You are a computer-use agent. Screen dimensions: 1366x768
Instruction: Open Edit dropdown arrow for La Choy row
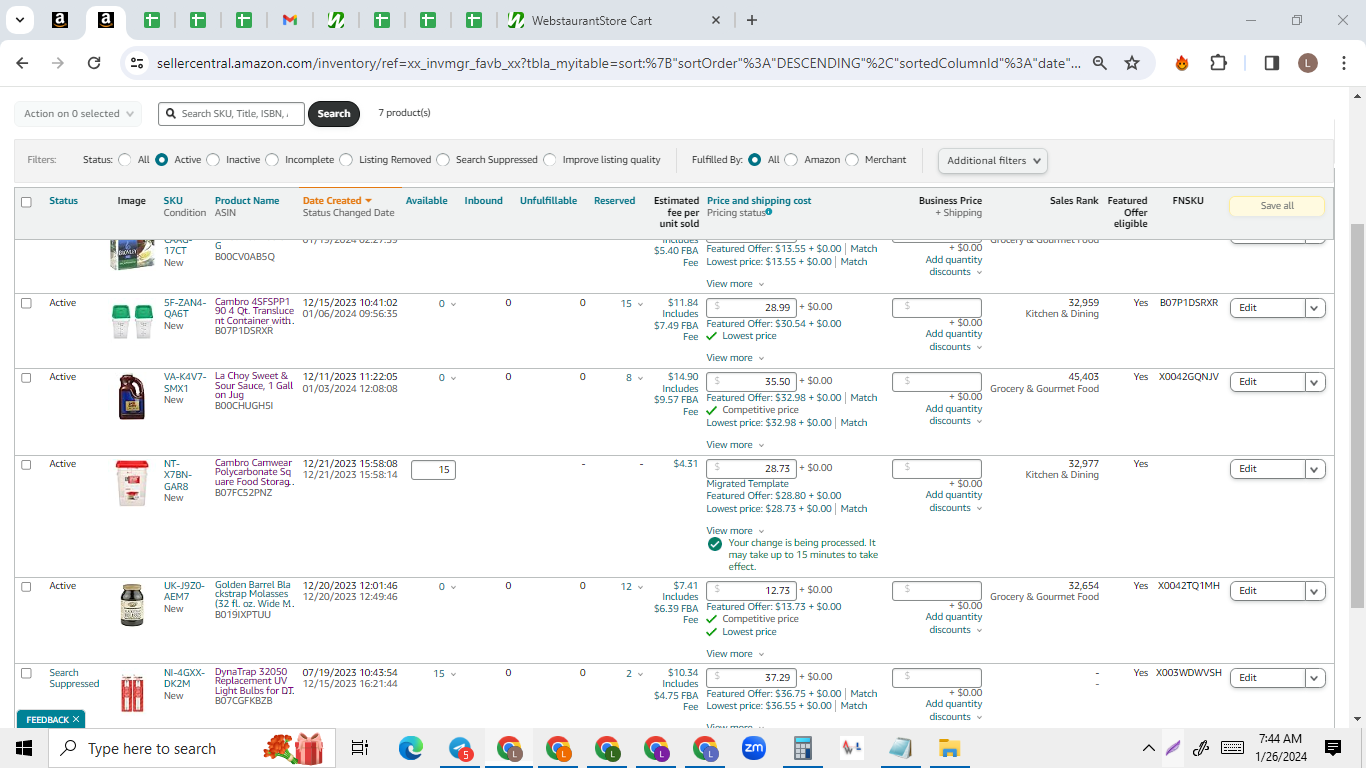point(1315,382)
